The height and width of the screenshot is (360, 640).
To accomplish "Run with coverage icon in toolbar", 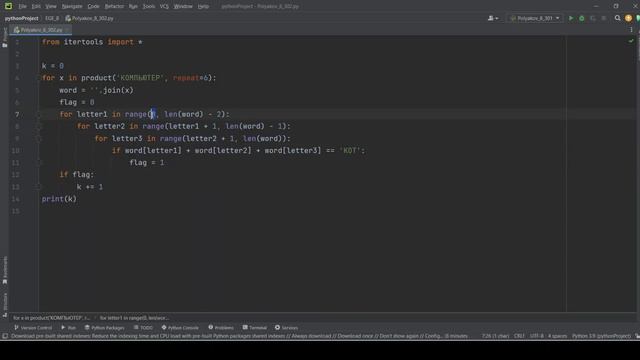I will [x=593, y=18].
